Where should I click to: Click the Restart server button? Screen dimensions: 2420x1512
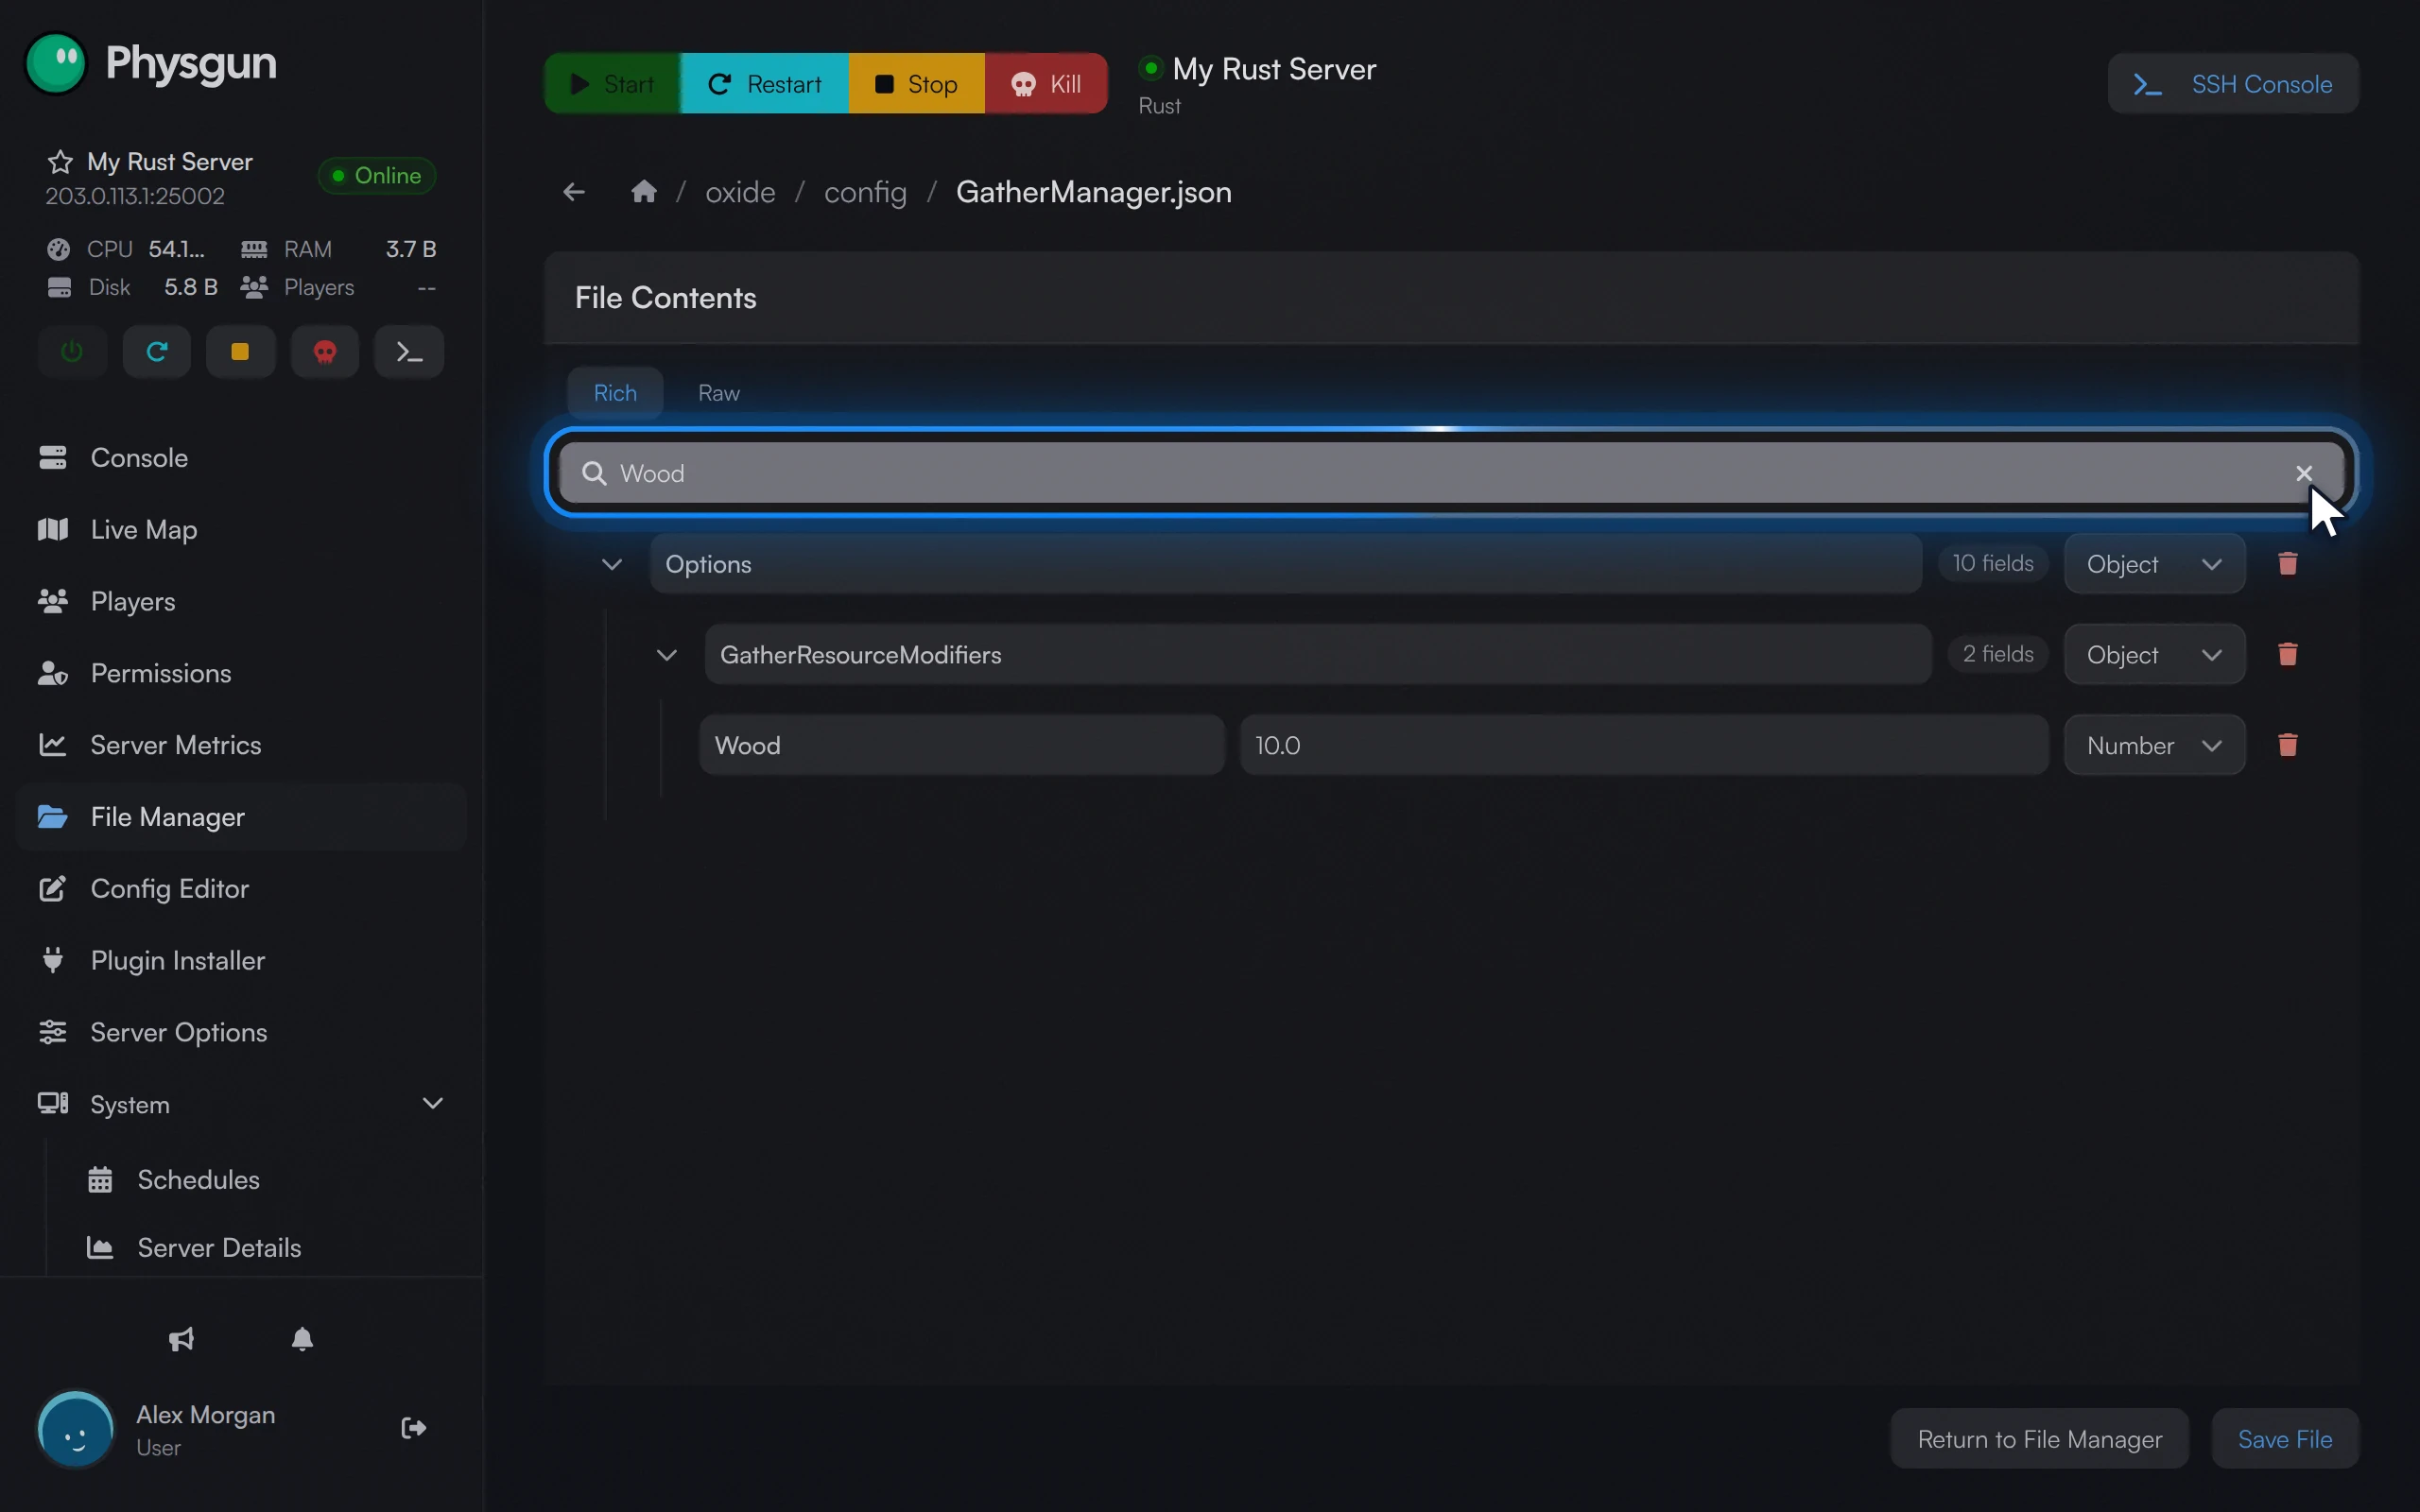point(764,84)
